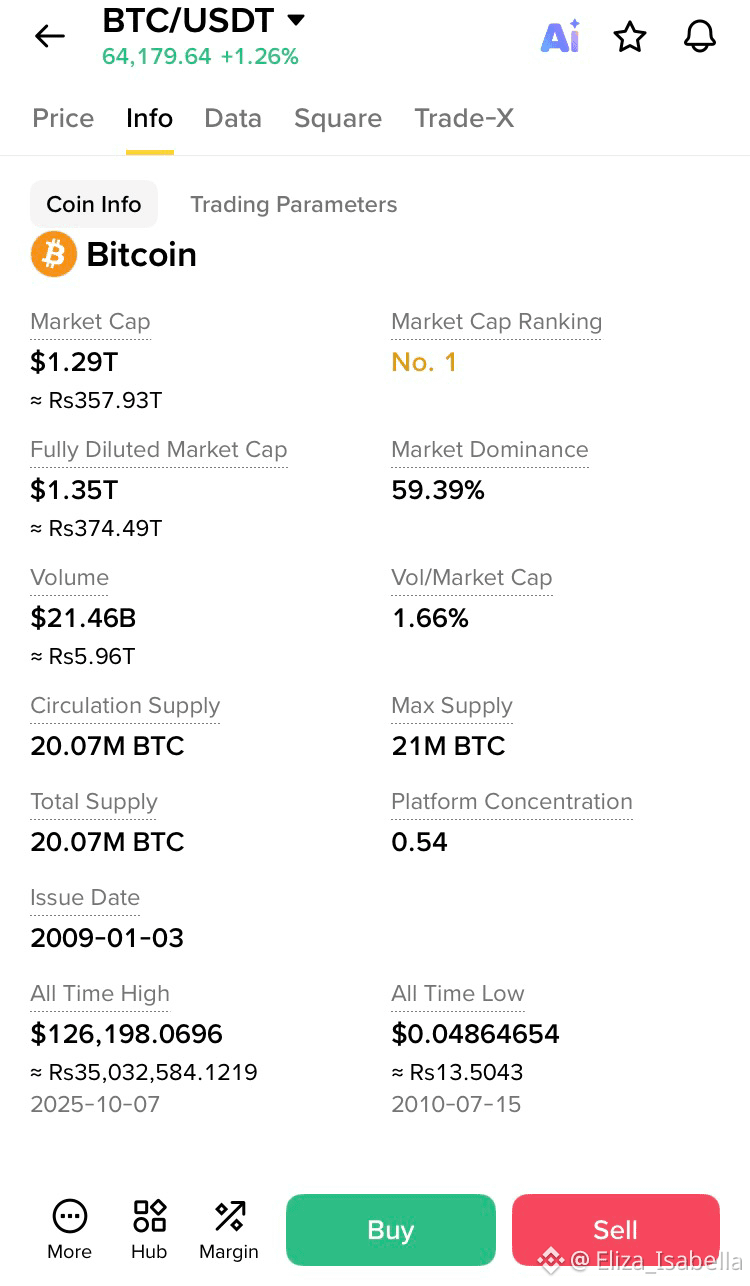Show explanation for Market Dominance label
Viewport: 750px width, 1286px height.
pyautogui.click(x=490, y=450)
